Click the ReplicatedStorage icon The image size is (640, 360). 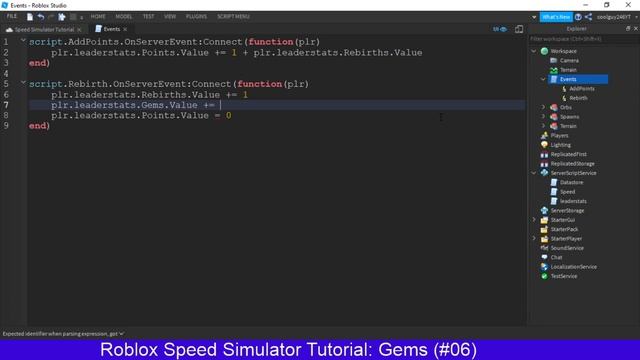point(544,164)
